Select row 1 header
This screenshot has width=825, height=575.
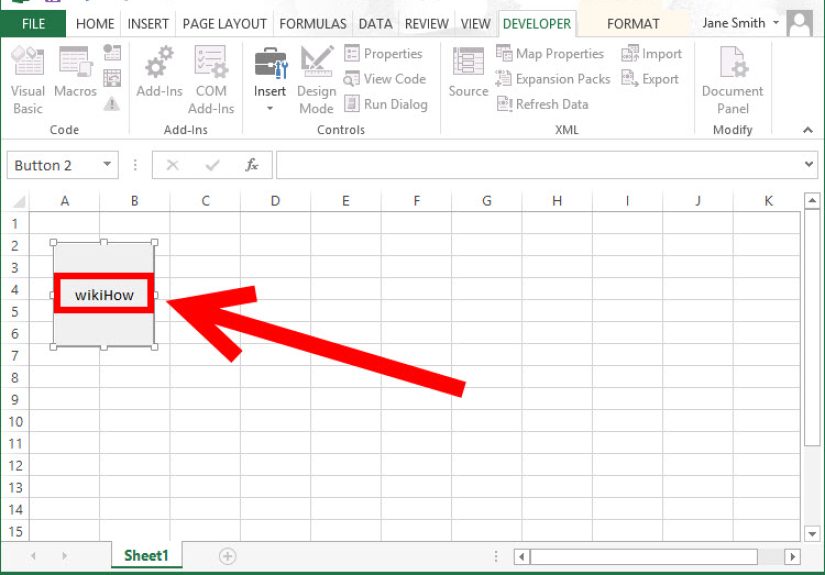[x=15, y=223]
